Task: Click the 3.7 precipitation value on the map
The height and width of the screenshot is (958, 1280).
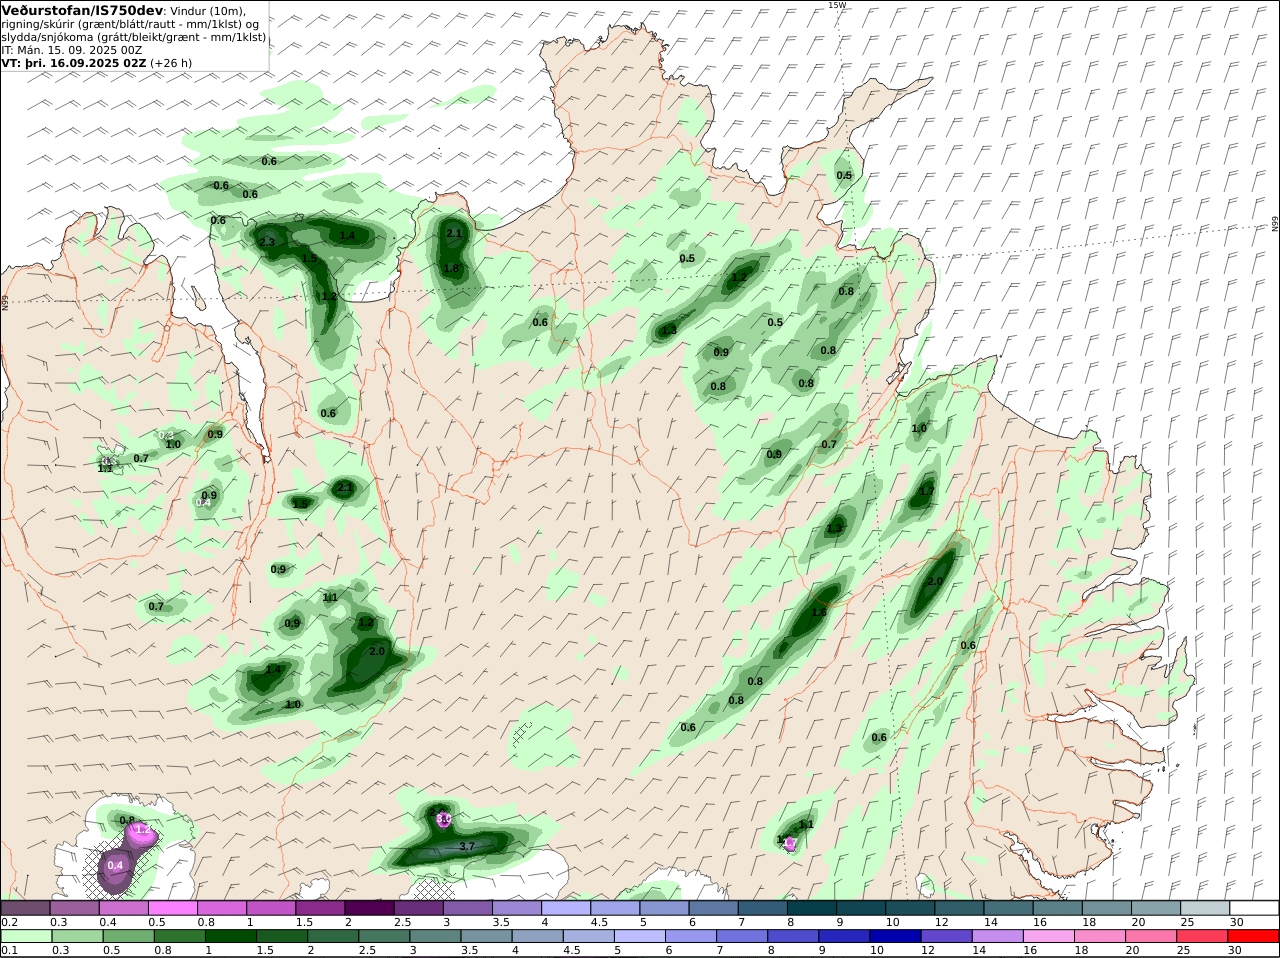Action: (x=466, y=846)
